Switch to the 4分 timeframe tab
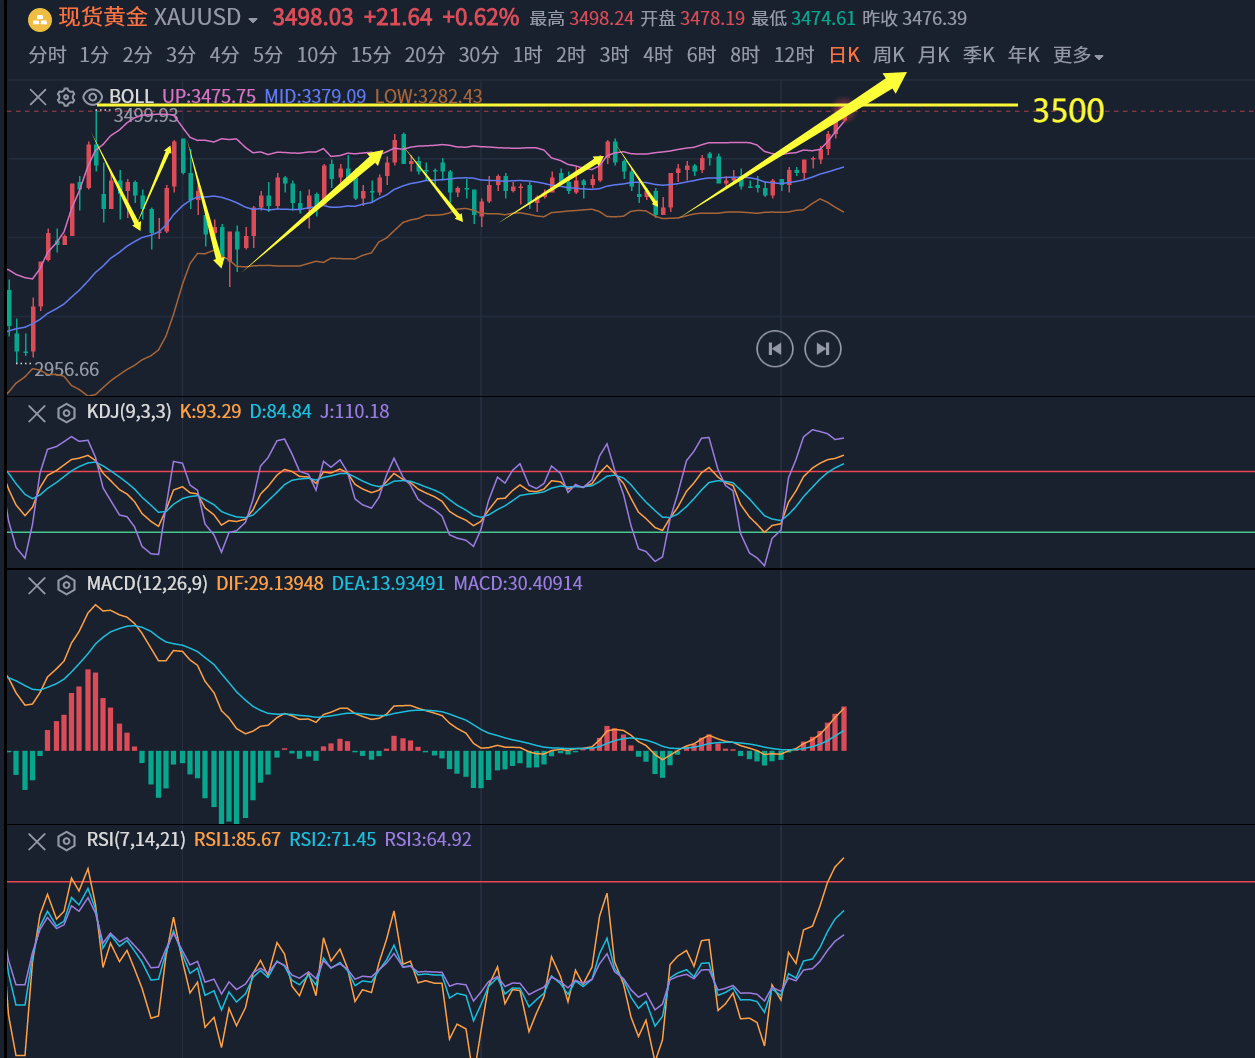Image resolution: width=1255 pixels, height=1058 pixels. [224, 55]
